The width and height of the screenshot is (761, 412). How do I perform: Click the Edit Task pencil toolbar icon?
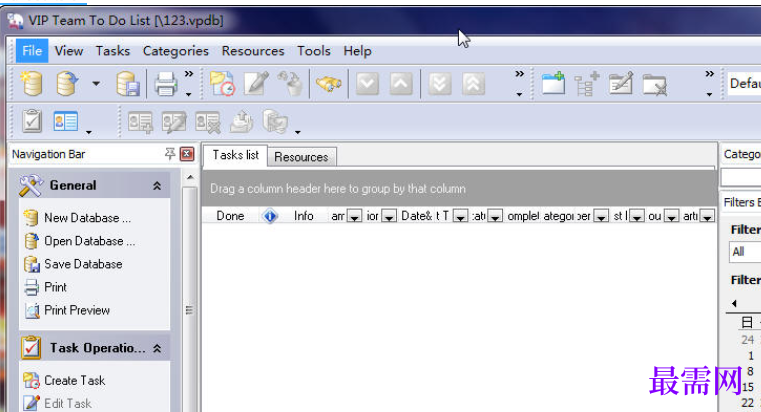tap(256, 83)
